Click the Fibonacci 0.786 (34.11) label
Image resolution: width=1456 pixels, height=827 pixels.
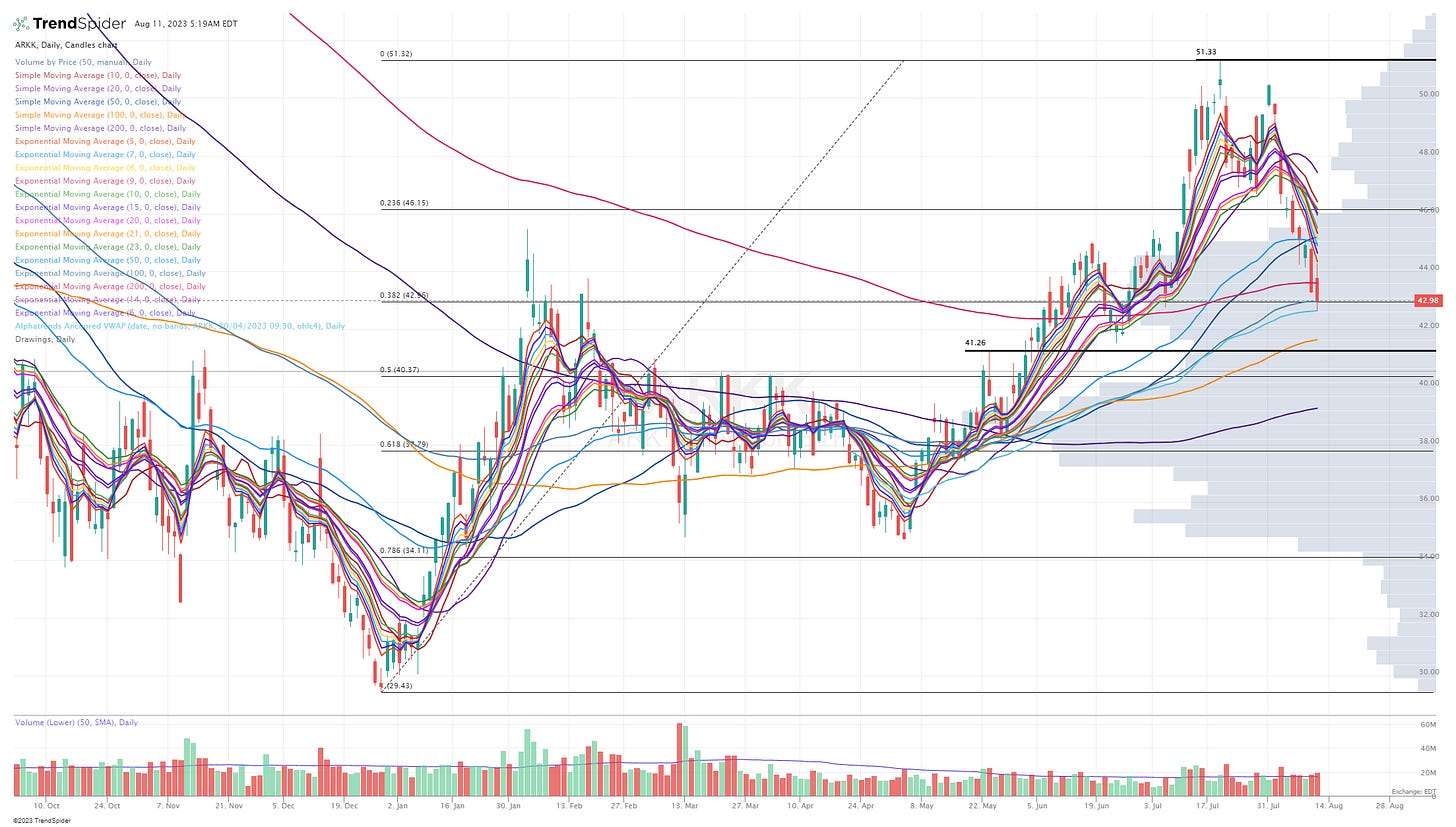(403, 550)
